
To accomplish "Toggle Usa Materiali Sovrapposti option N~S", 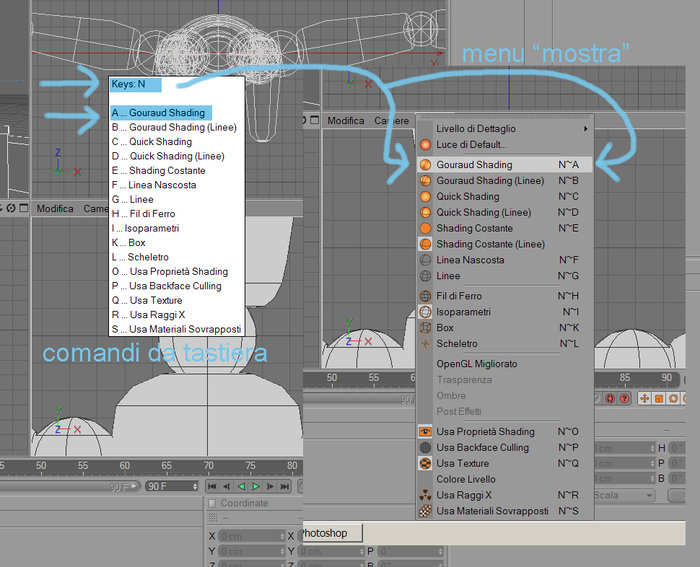I will pos(505,511).
